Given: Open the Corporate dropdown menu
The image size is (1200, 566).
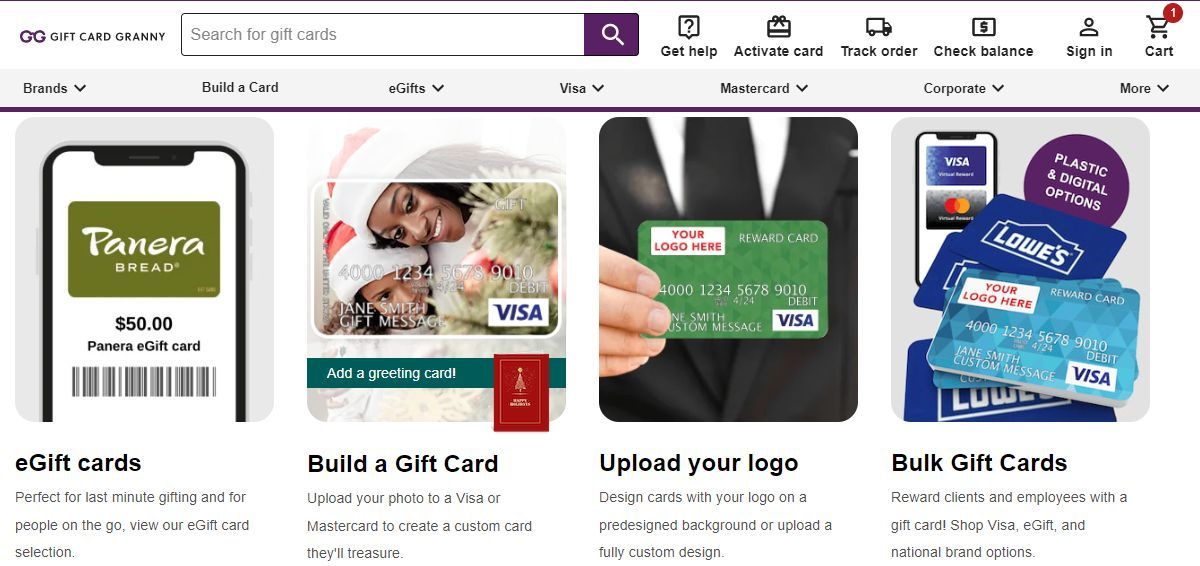Looking at the screenshot, I should [963, 88].
